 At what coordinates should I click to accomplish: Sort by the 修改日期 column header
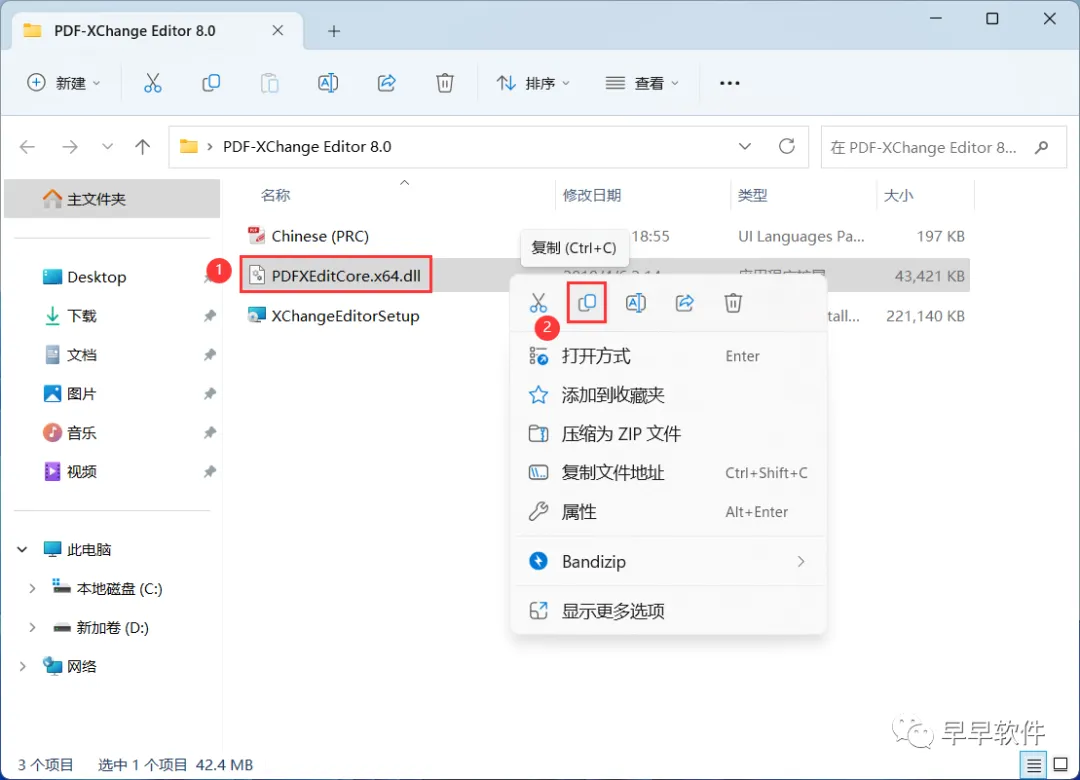[x=592, y=196]
